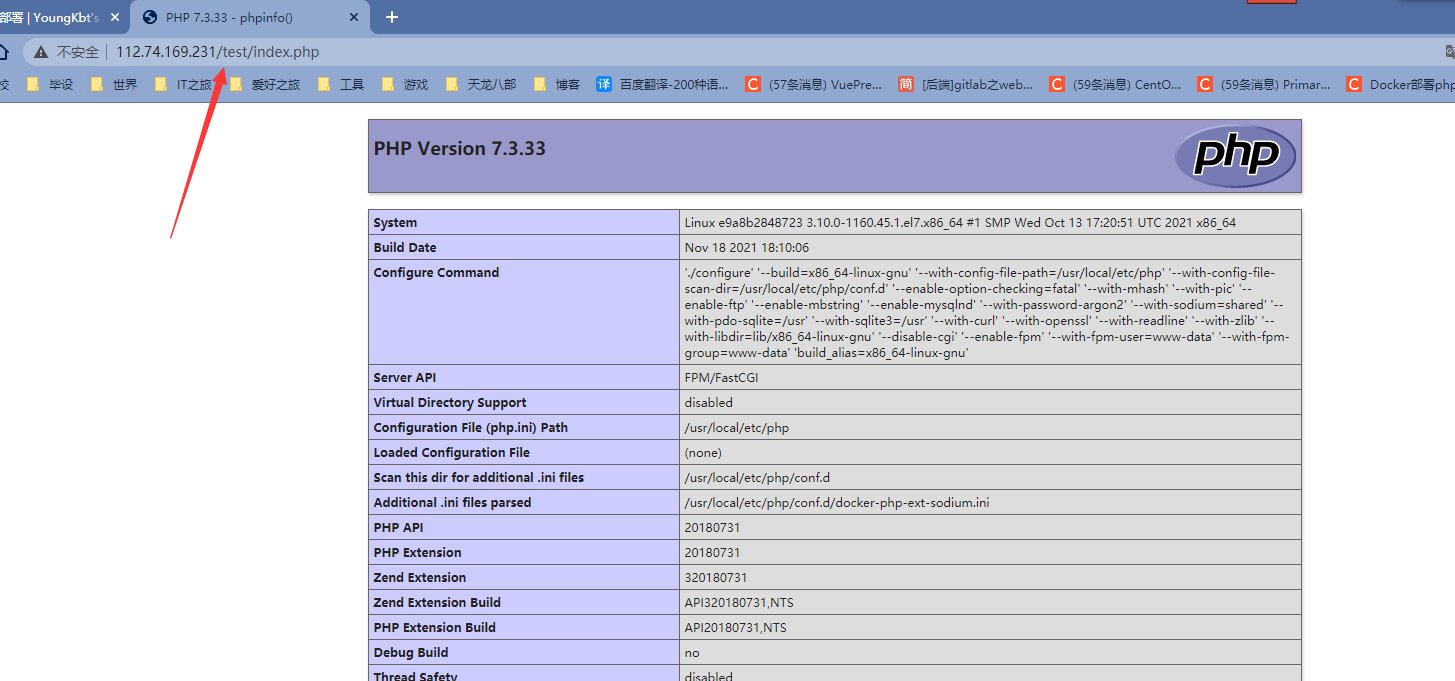1455x681 pixels.
Task: Open the 爱好之旅 bookmark folder
Action: click(265, 85)
